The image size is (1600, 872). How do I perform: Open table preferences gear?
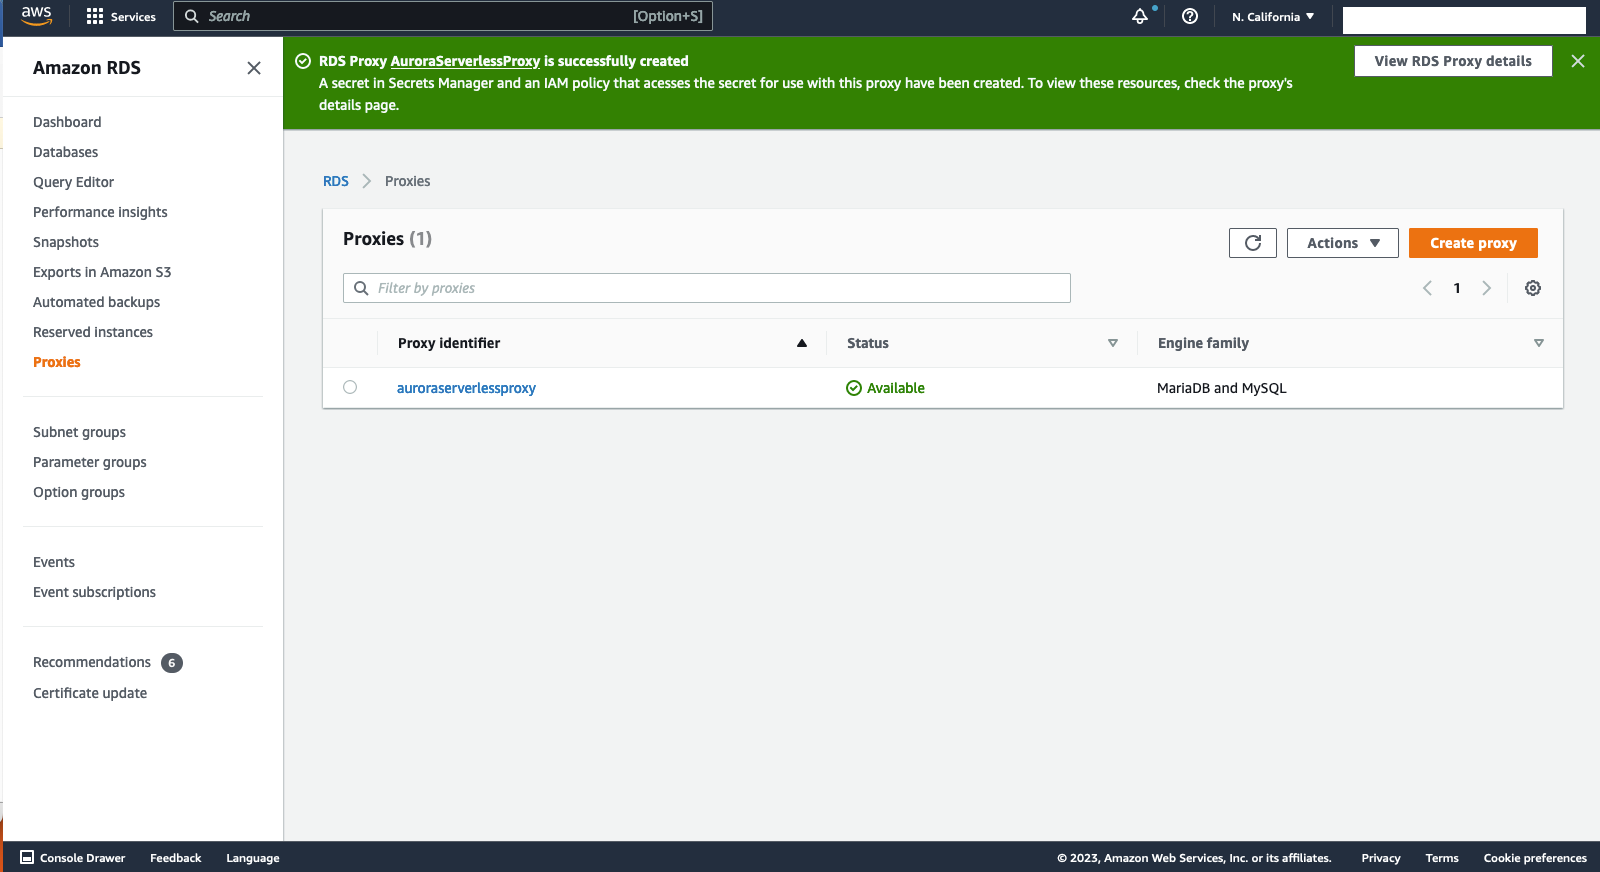[x=1533, y=288]
